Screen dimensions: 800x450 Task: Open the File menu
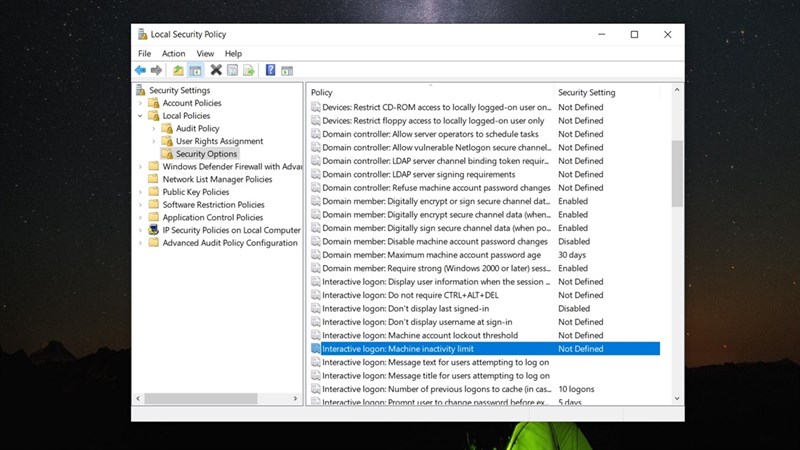point(144,54)
